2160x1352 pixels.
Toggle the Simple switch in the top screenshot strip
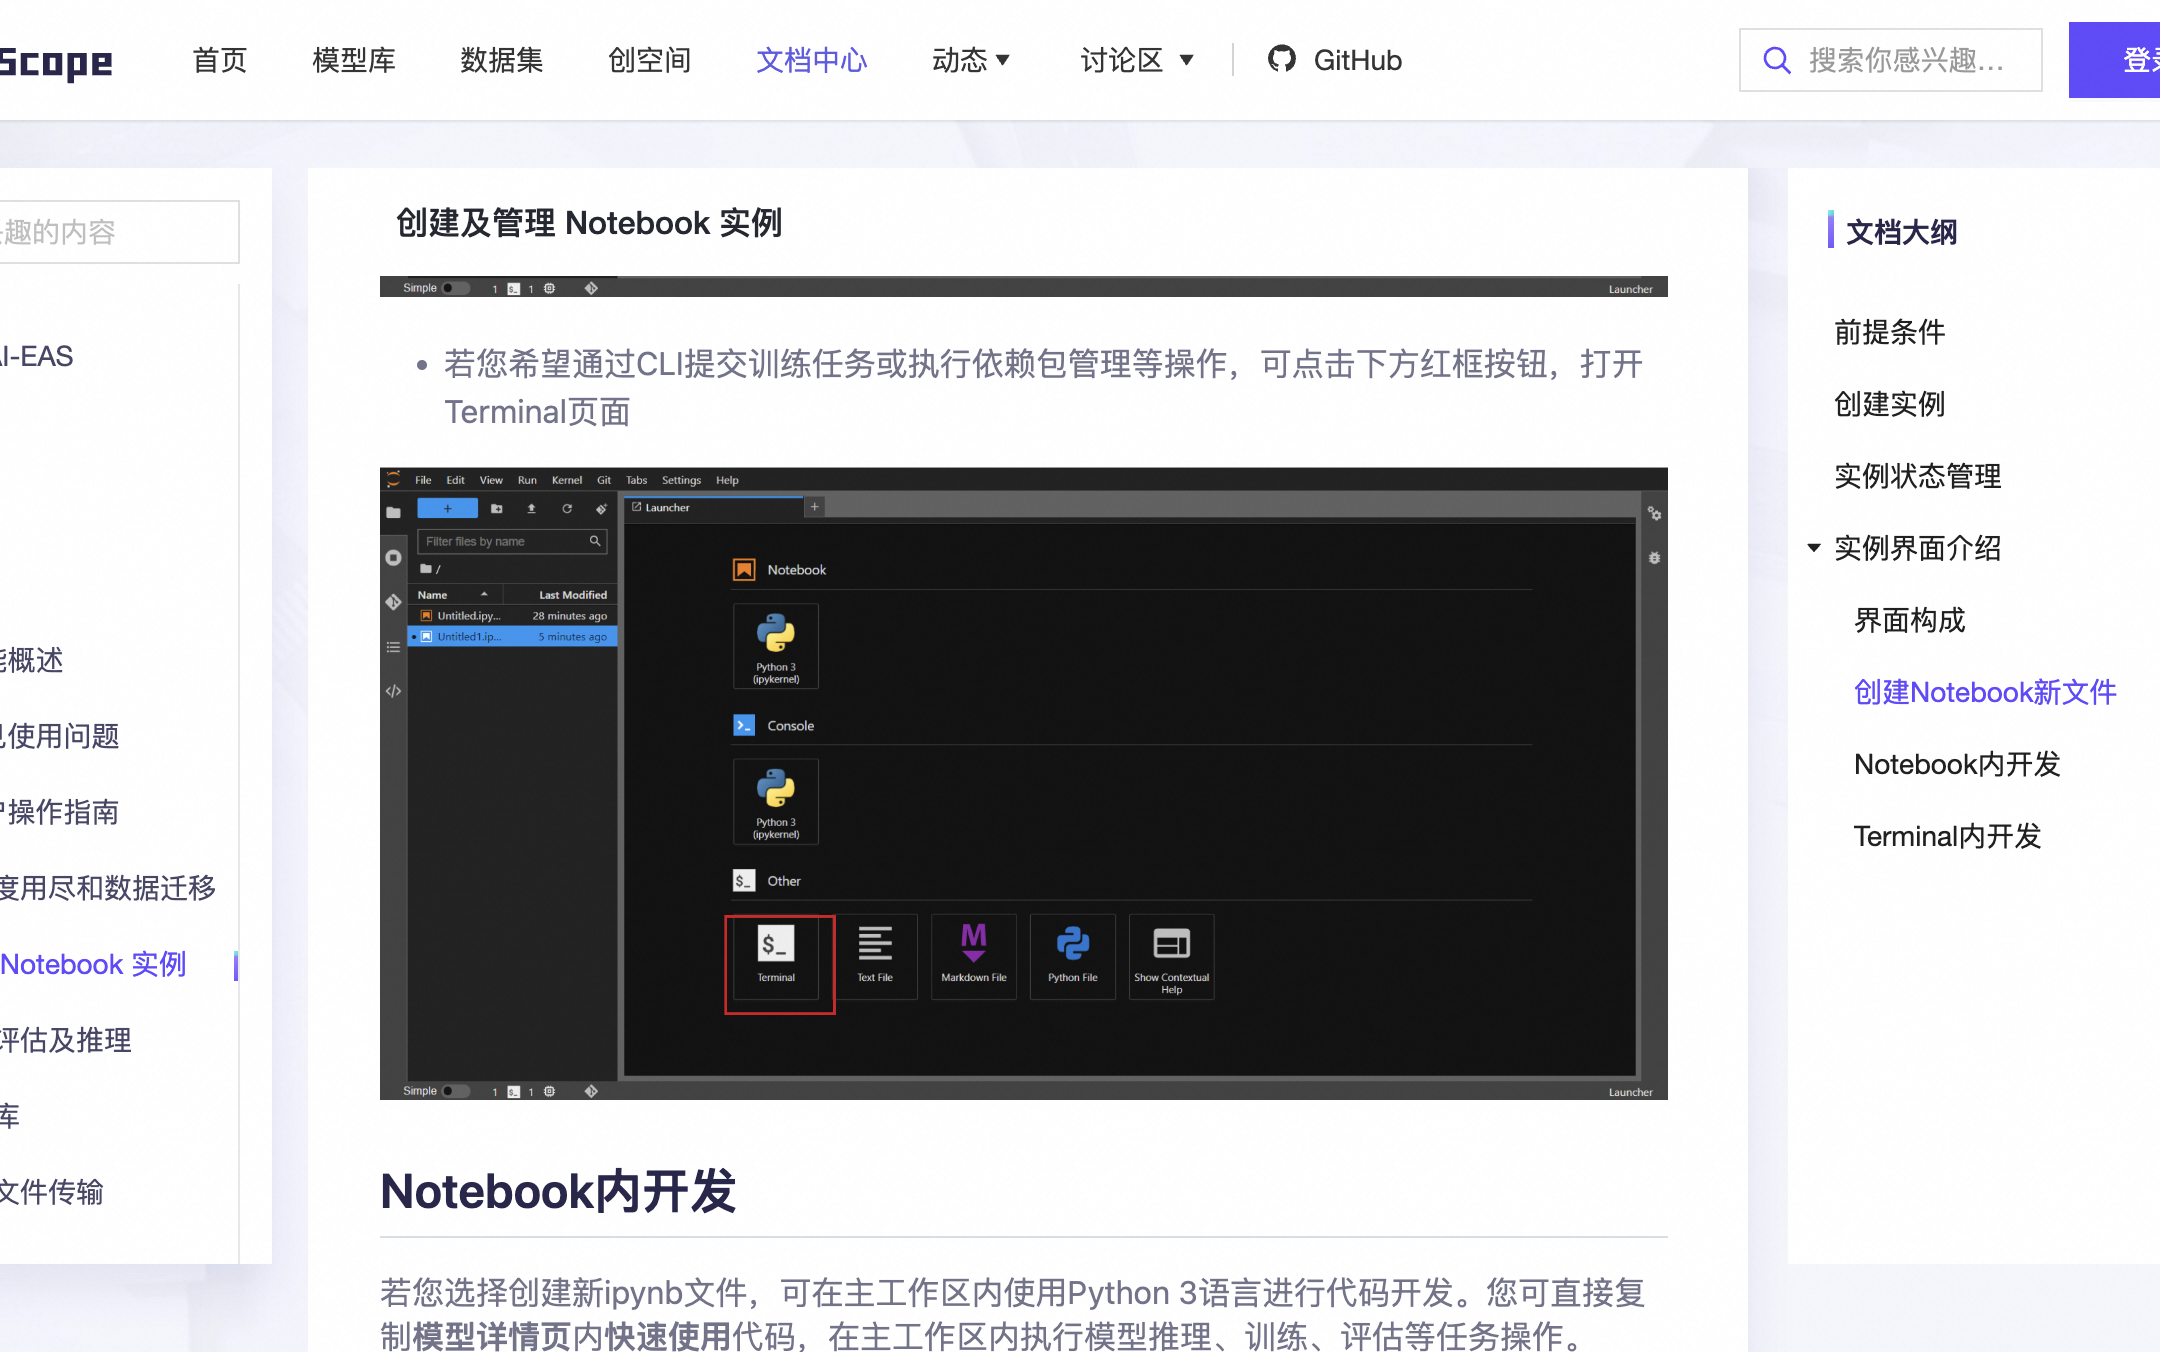[x=454, y=288]
